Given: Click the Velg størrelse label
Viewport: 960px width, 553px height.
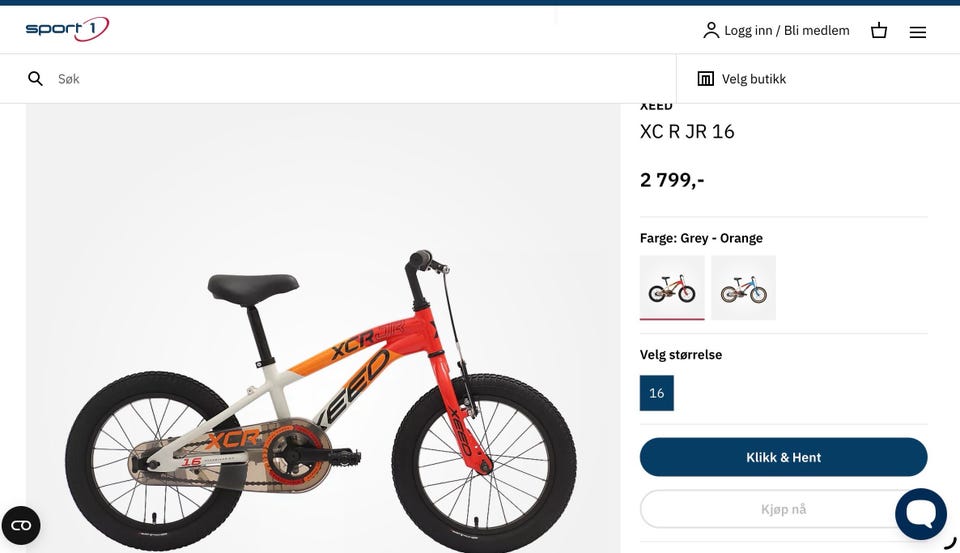Looking at the screenshot, I should tap(681, 355).
